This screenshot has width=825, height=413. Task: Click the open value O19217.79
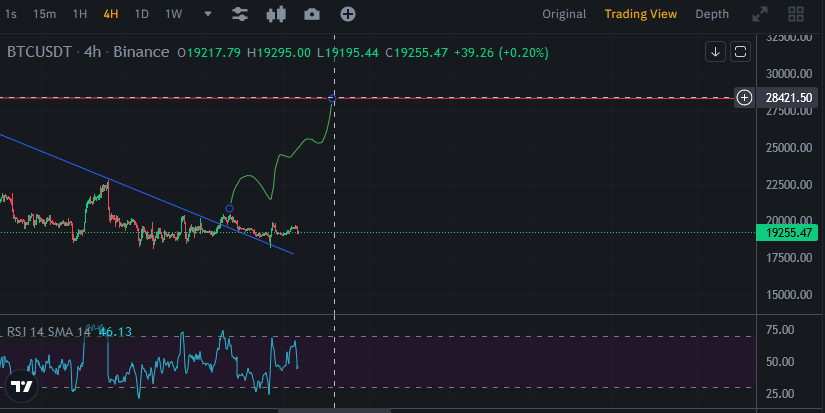tap(209, 53)
